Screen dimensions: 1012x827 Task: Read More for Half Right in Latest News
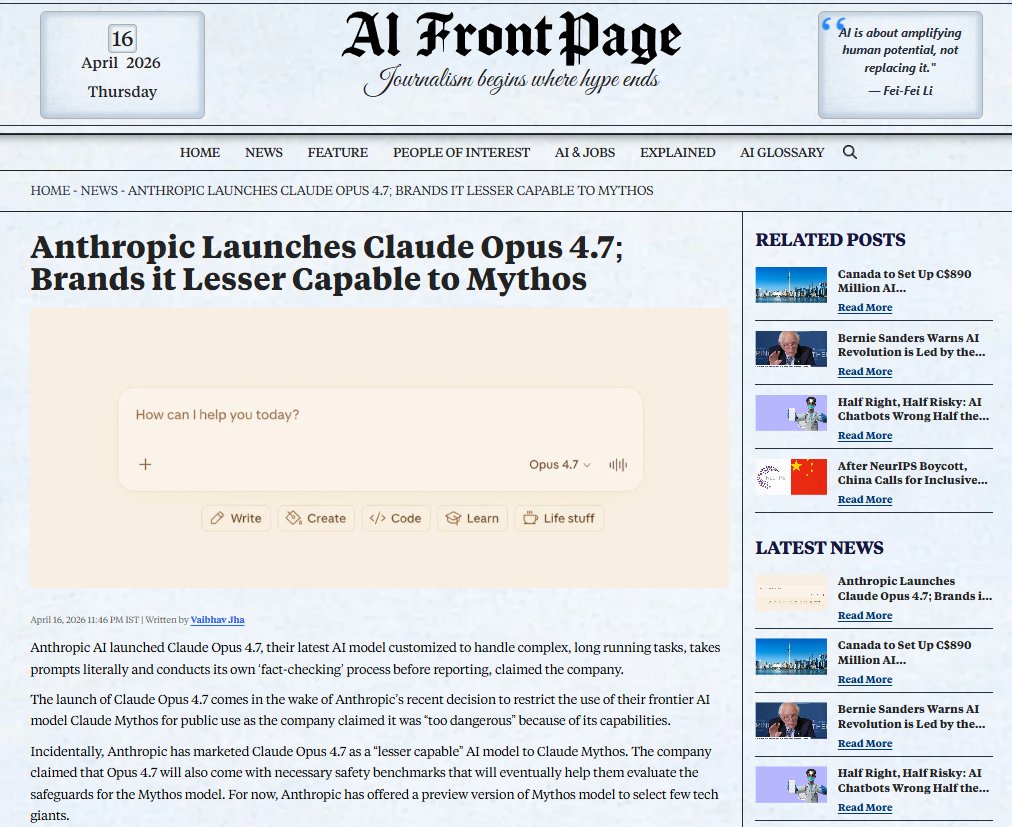click(x=865, y=808)
